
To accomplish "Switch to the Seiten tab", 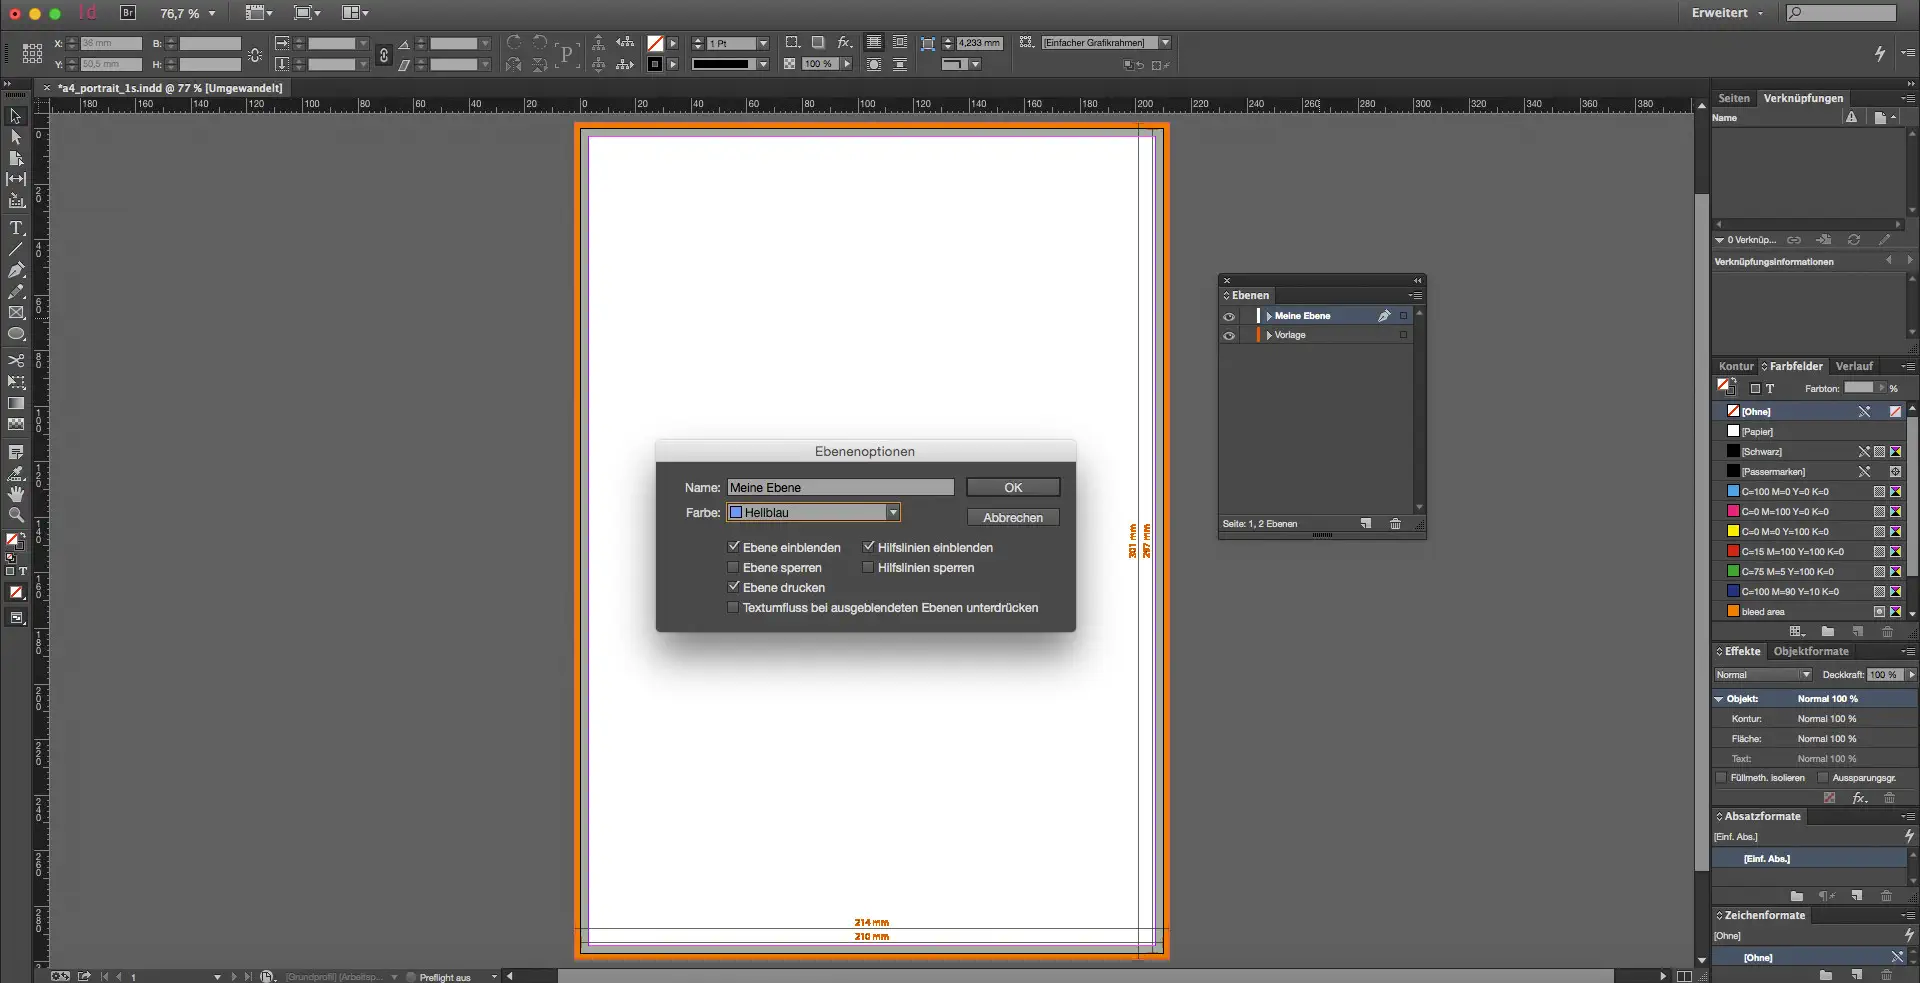I will point(1733,98).
